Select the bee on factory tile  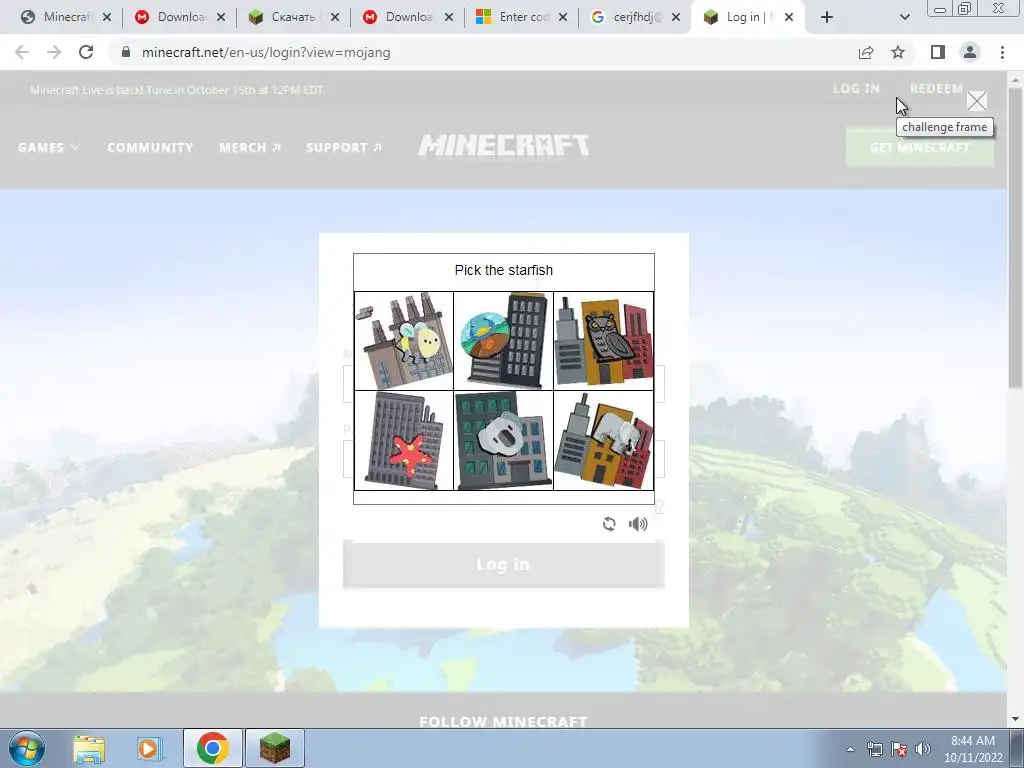pos(404,341)
